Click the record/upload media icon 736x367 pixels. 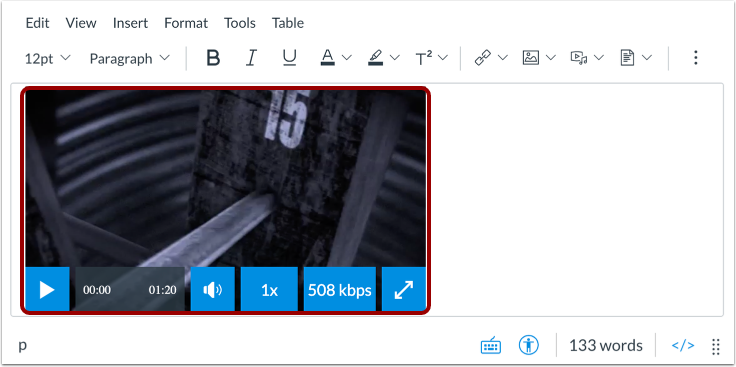(x=579, y=58)
